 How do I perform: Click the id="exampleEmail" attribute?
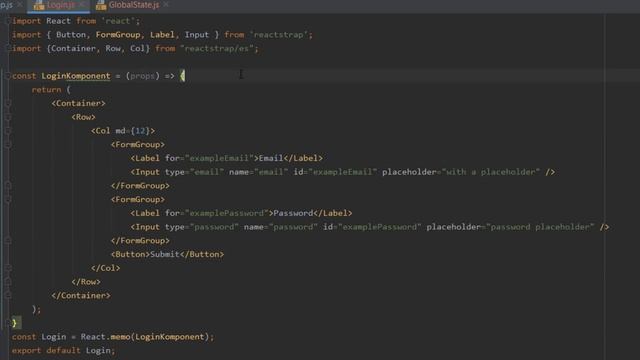click(x=335, y=172)
